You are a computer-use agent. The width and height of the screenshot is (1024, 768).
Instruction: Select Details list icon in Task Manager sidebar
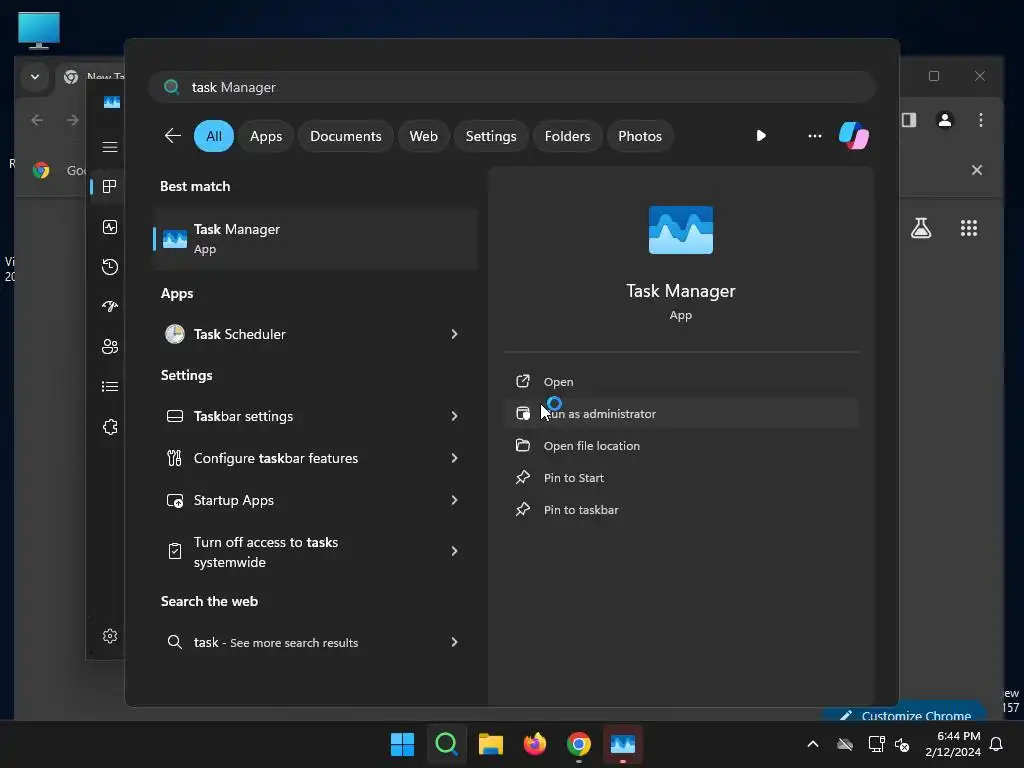click(110, 387)
